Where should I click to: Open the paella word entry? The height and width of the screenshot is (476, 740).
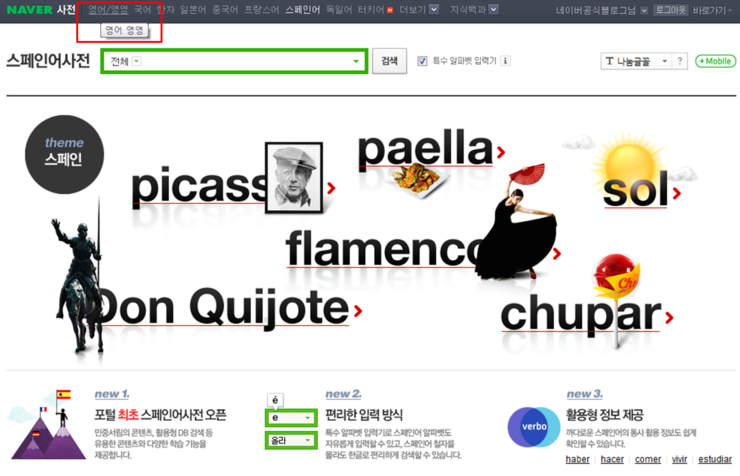coord(425,147)
